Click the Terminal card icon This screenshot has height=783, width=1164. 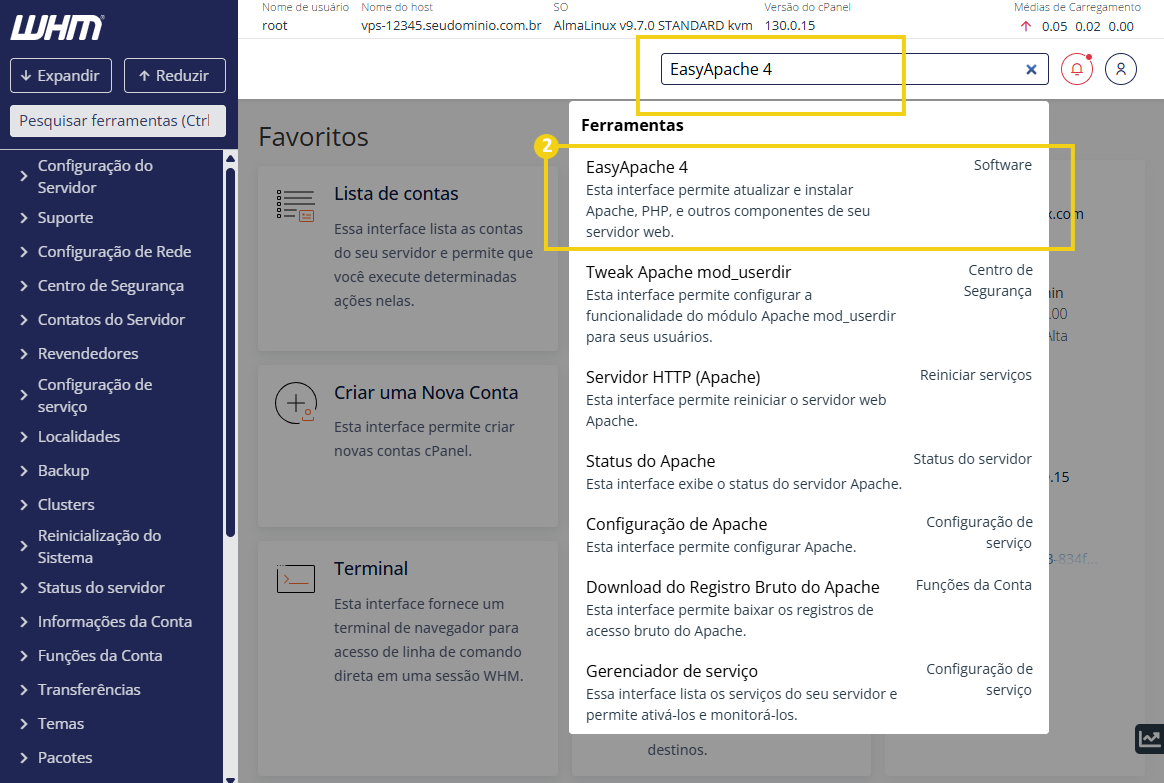296,577
